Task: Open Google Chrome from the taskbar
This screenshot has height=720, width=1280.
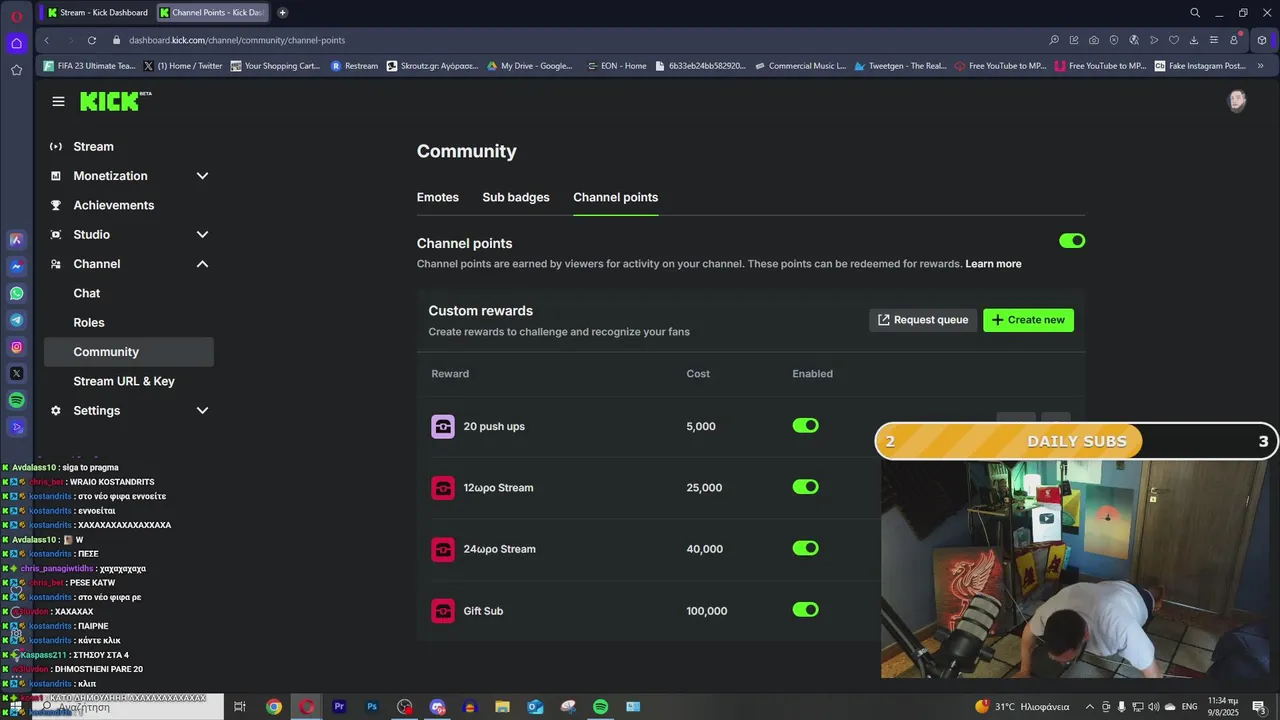Action: tap(273, 706)
